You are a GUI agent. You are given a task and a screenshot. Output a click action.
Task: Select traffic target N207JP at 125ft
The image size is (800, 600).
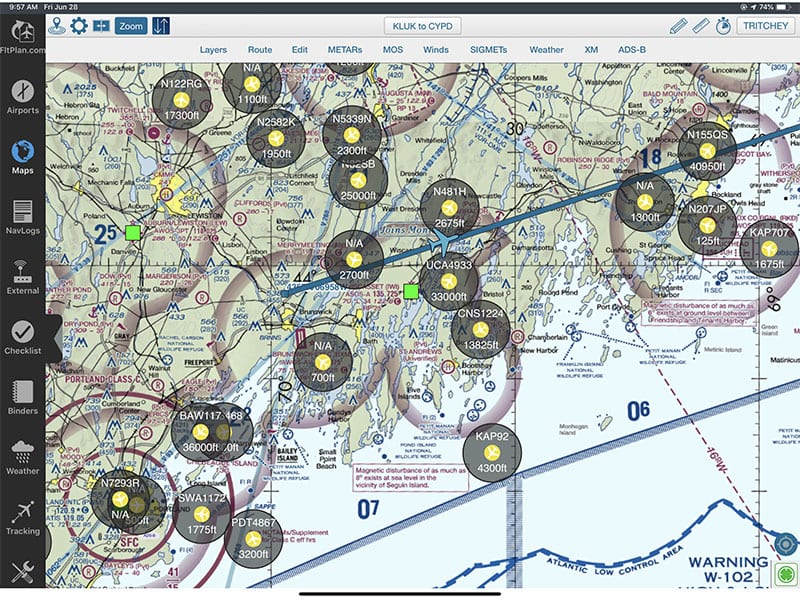(707, 225)
